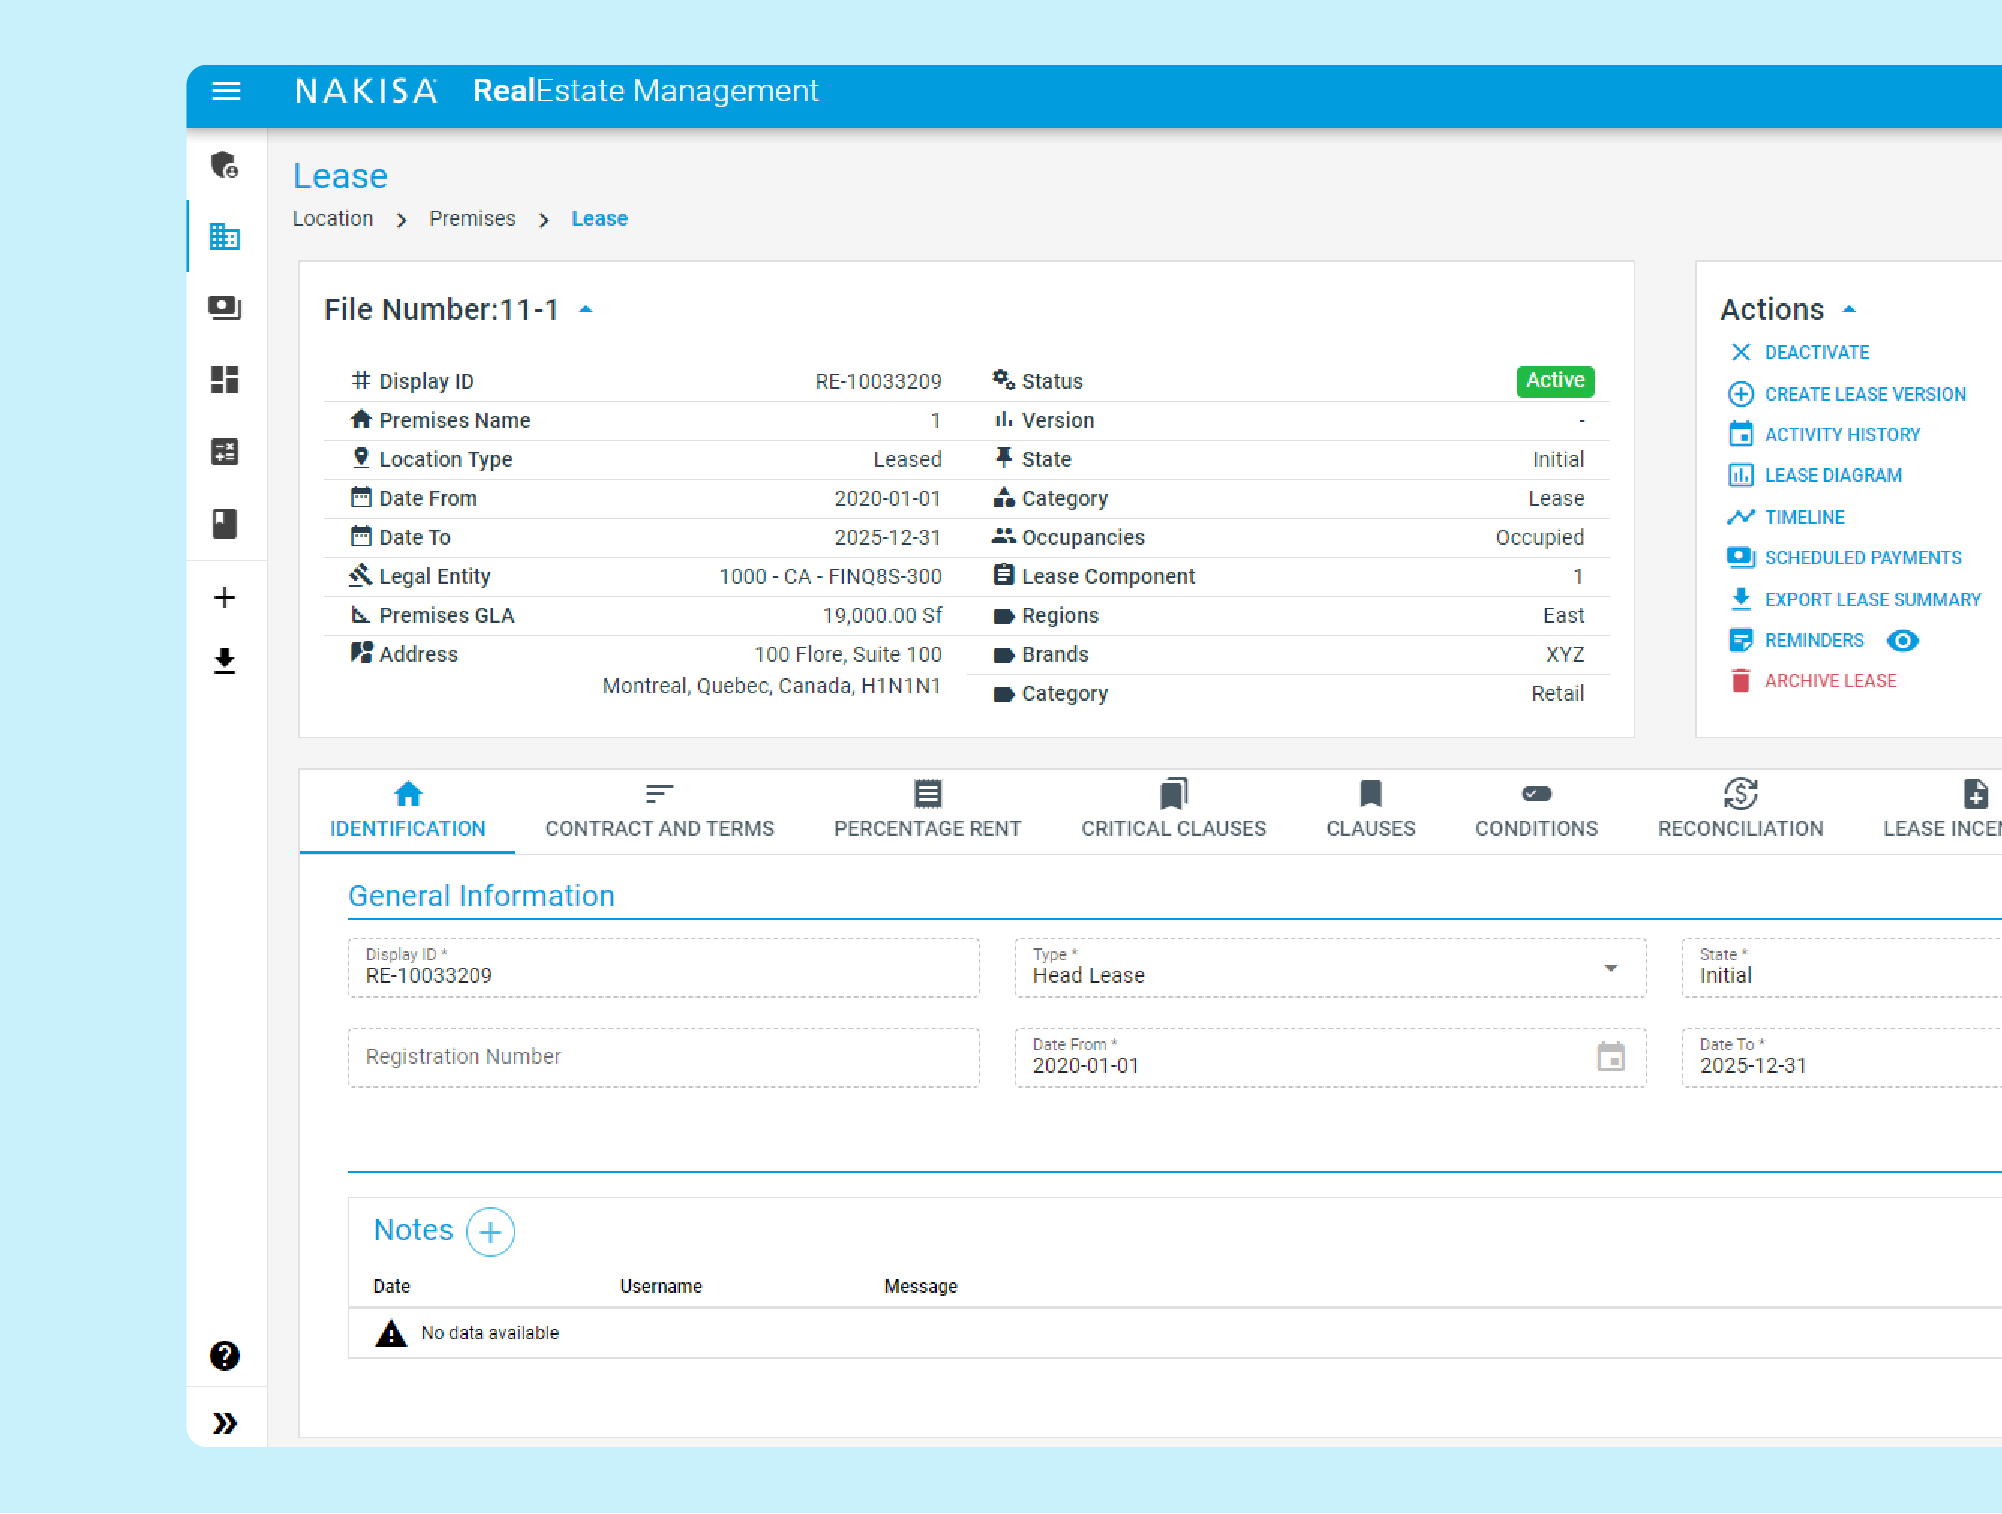Collapse the File Number panel arrow

(x=586, y=310)
